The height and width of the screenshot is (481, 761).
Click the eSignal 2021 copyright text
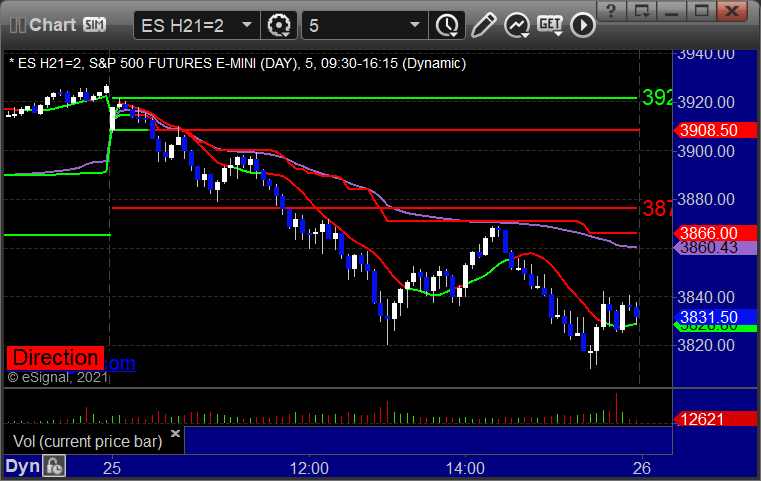click(57, 377)
